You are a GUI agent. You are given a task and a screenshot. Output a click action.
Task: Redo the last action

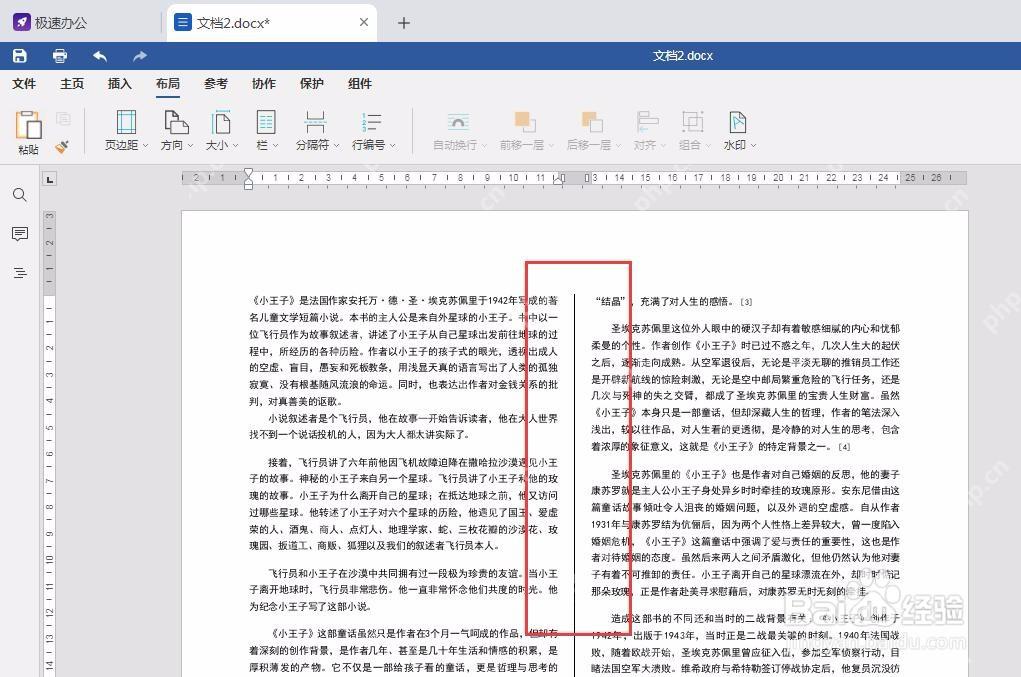pyautogui.click(x=140, y=56)
